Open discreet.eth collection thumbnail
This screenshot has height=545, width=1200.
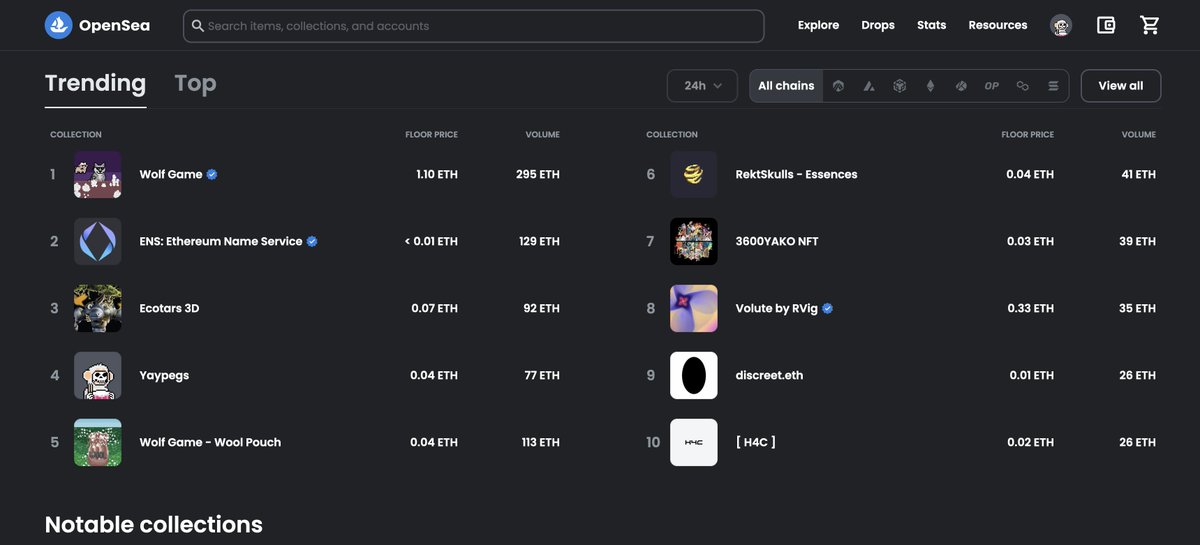[694, 375]
